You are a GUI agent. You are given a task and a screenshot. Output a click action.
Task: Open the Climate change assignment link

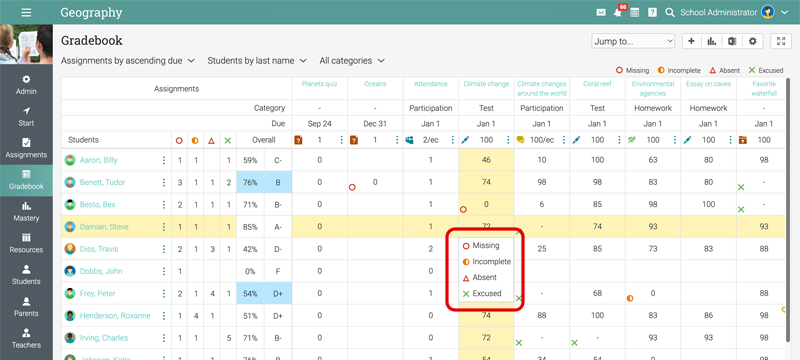486,84
